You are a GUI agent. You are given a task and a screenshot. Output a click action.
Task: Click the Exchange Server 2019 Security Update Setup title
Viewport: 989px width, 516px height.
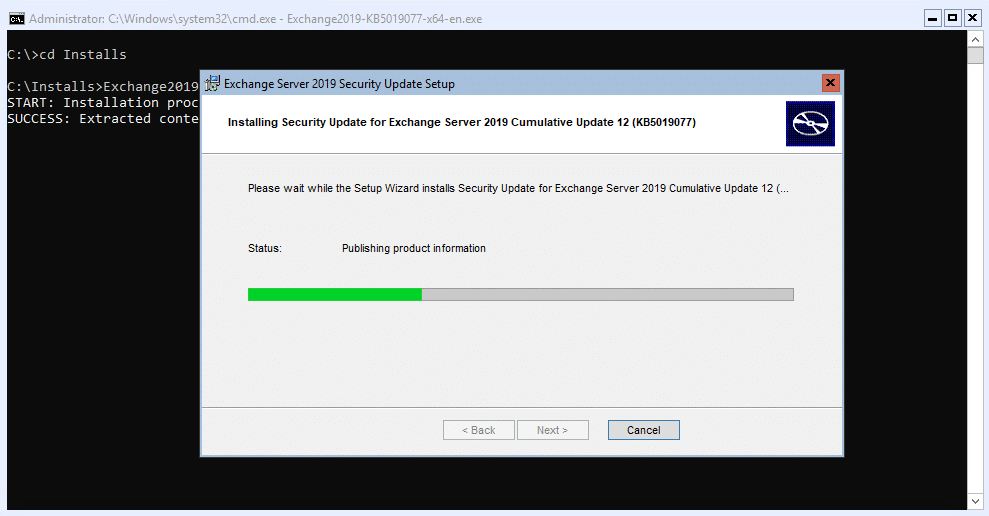(339, 84)
